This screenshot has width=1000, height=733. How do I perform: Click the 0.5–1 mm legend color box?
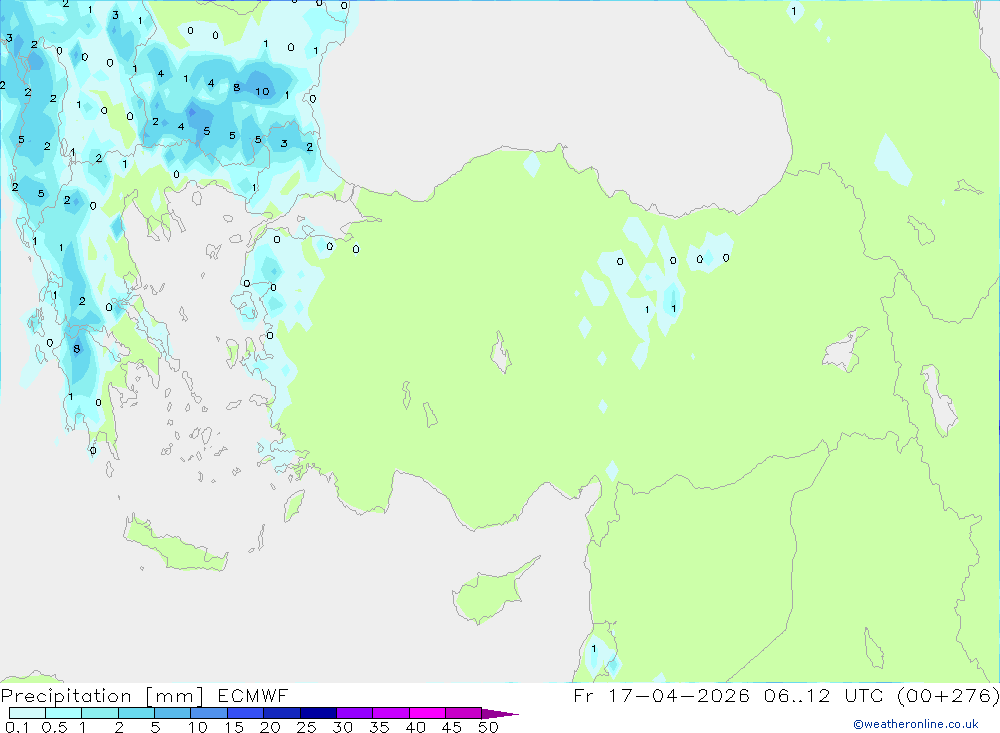[63, 713]
